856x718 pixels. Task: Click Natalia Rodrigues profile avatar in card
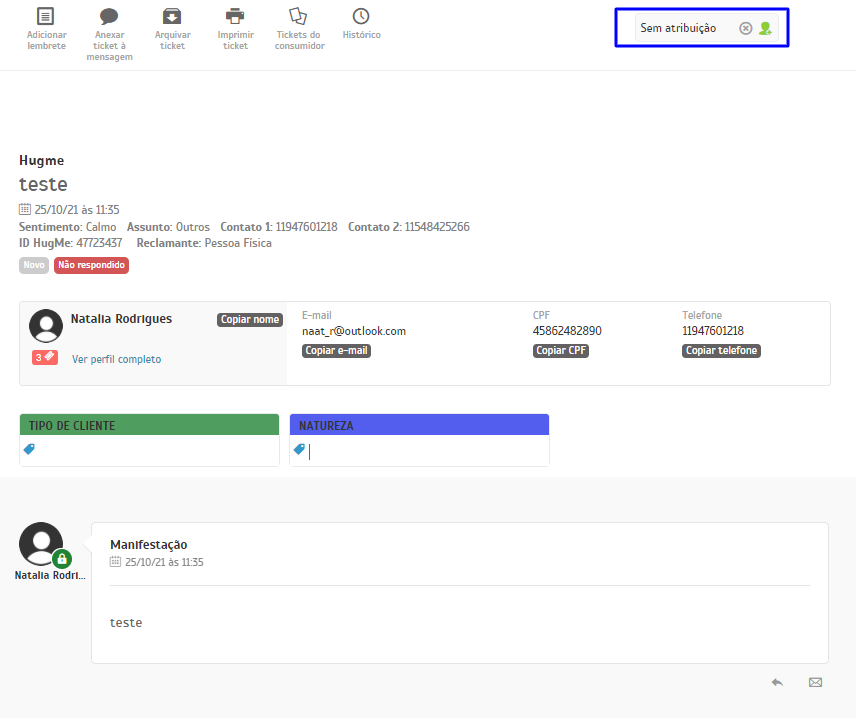[x=46, y=326]
